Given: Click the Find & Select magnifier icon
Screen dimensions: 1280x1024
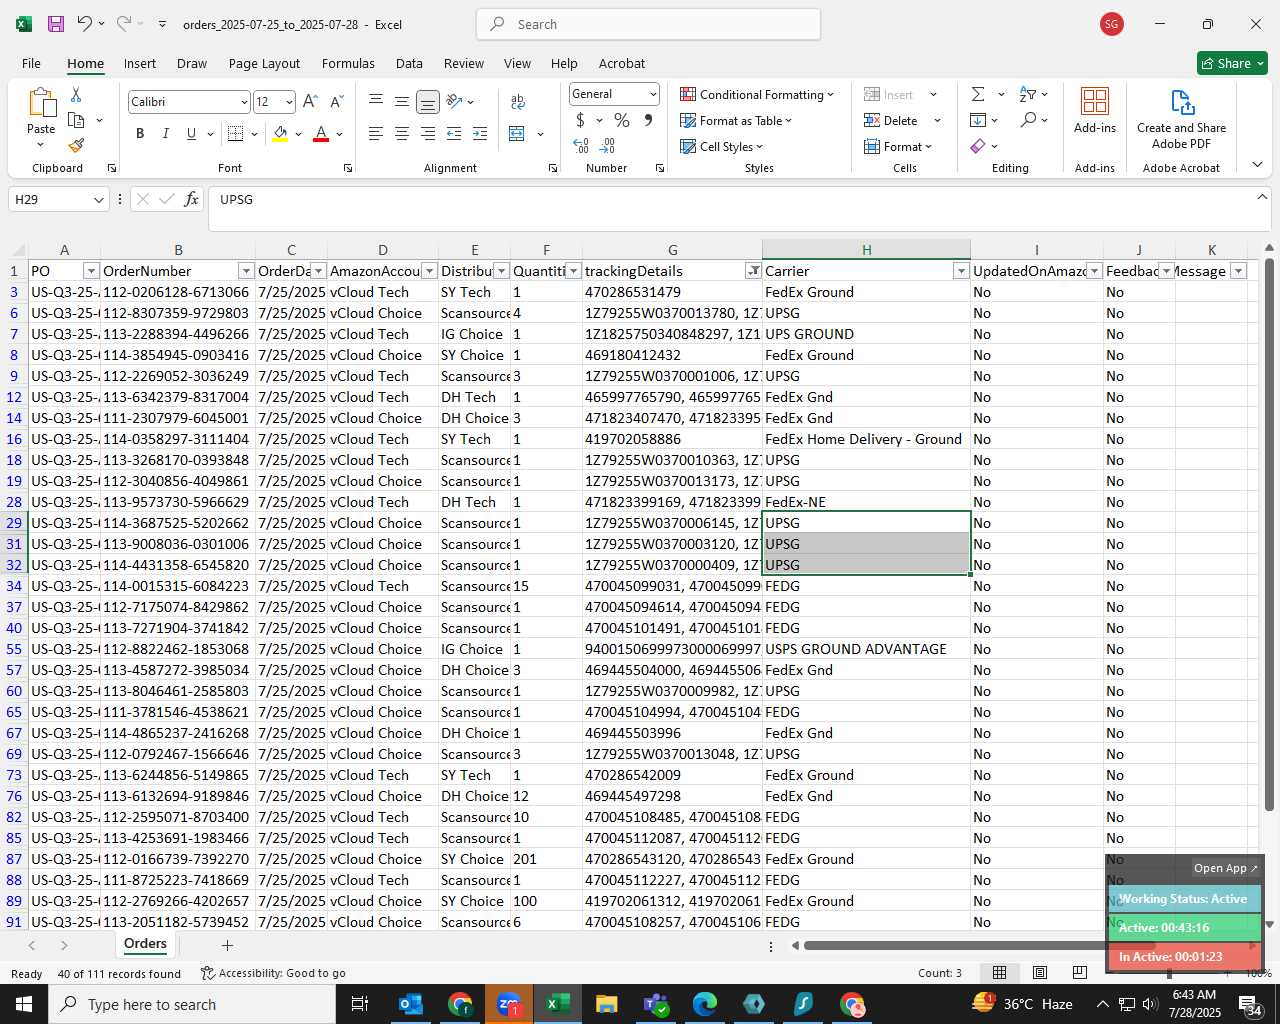Looking at the screenshot, I should [1028, 120].
